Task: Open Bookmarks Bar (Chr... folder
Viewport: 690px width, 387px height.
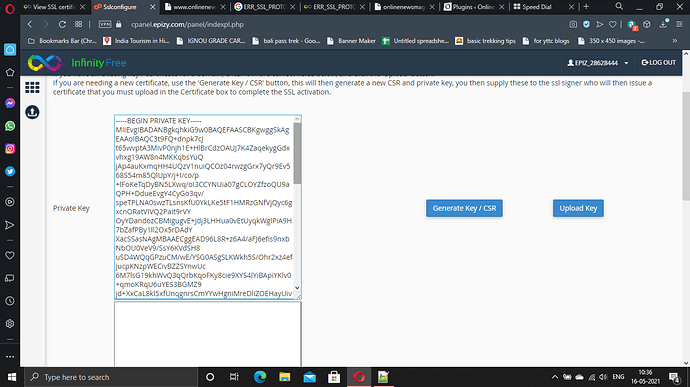Action: click(x=62, y=41)
